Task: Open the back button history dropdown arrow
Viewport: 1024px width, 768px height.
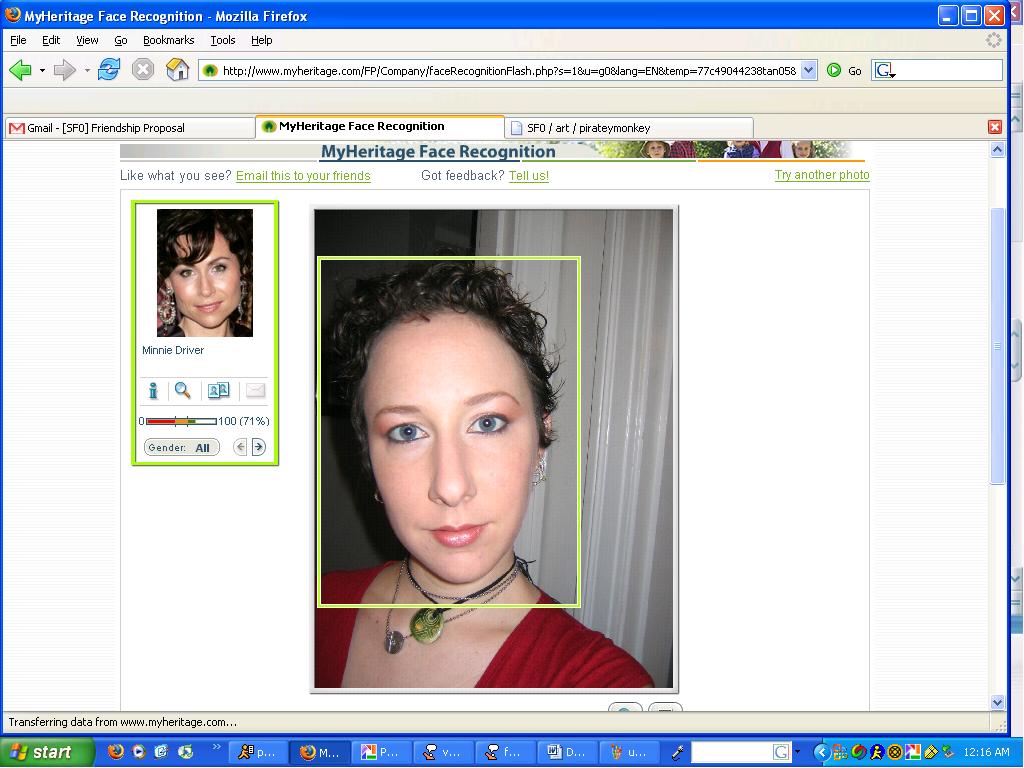Action: tap(42, 70)
